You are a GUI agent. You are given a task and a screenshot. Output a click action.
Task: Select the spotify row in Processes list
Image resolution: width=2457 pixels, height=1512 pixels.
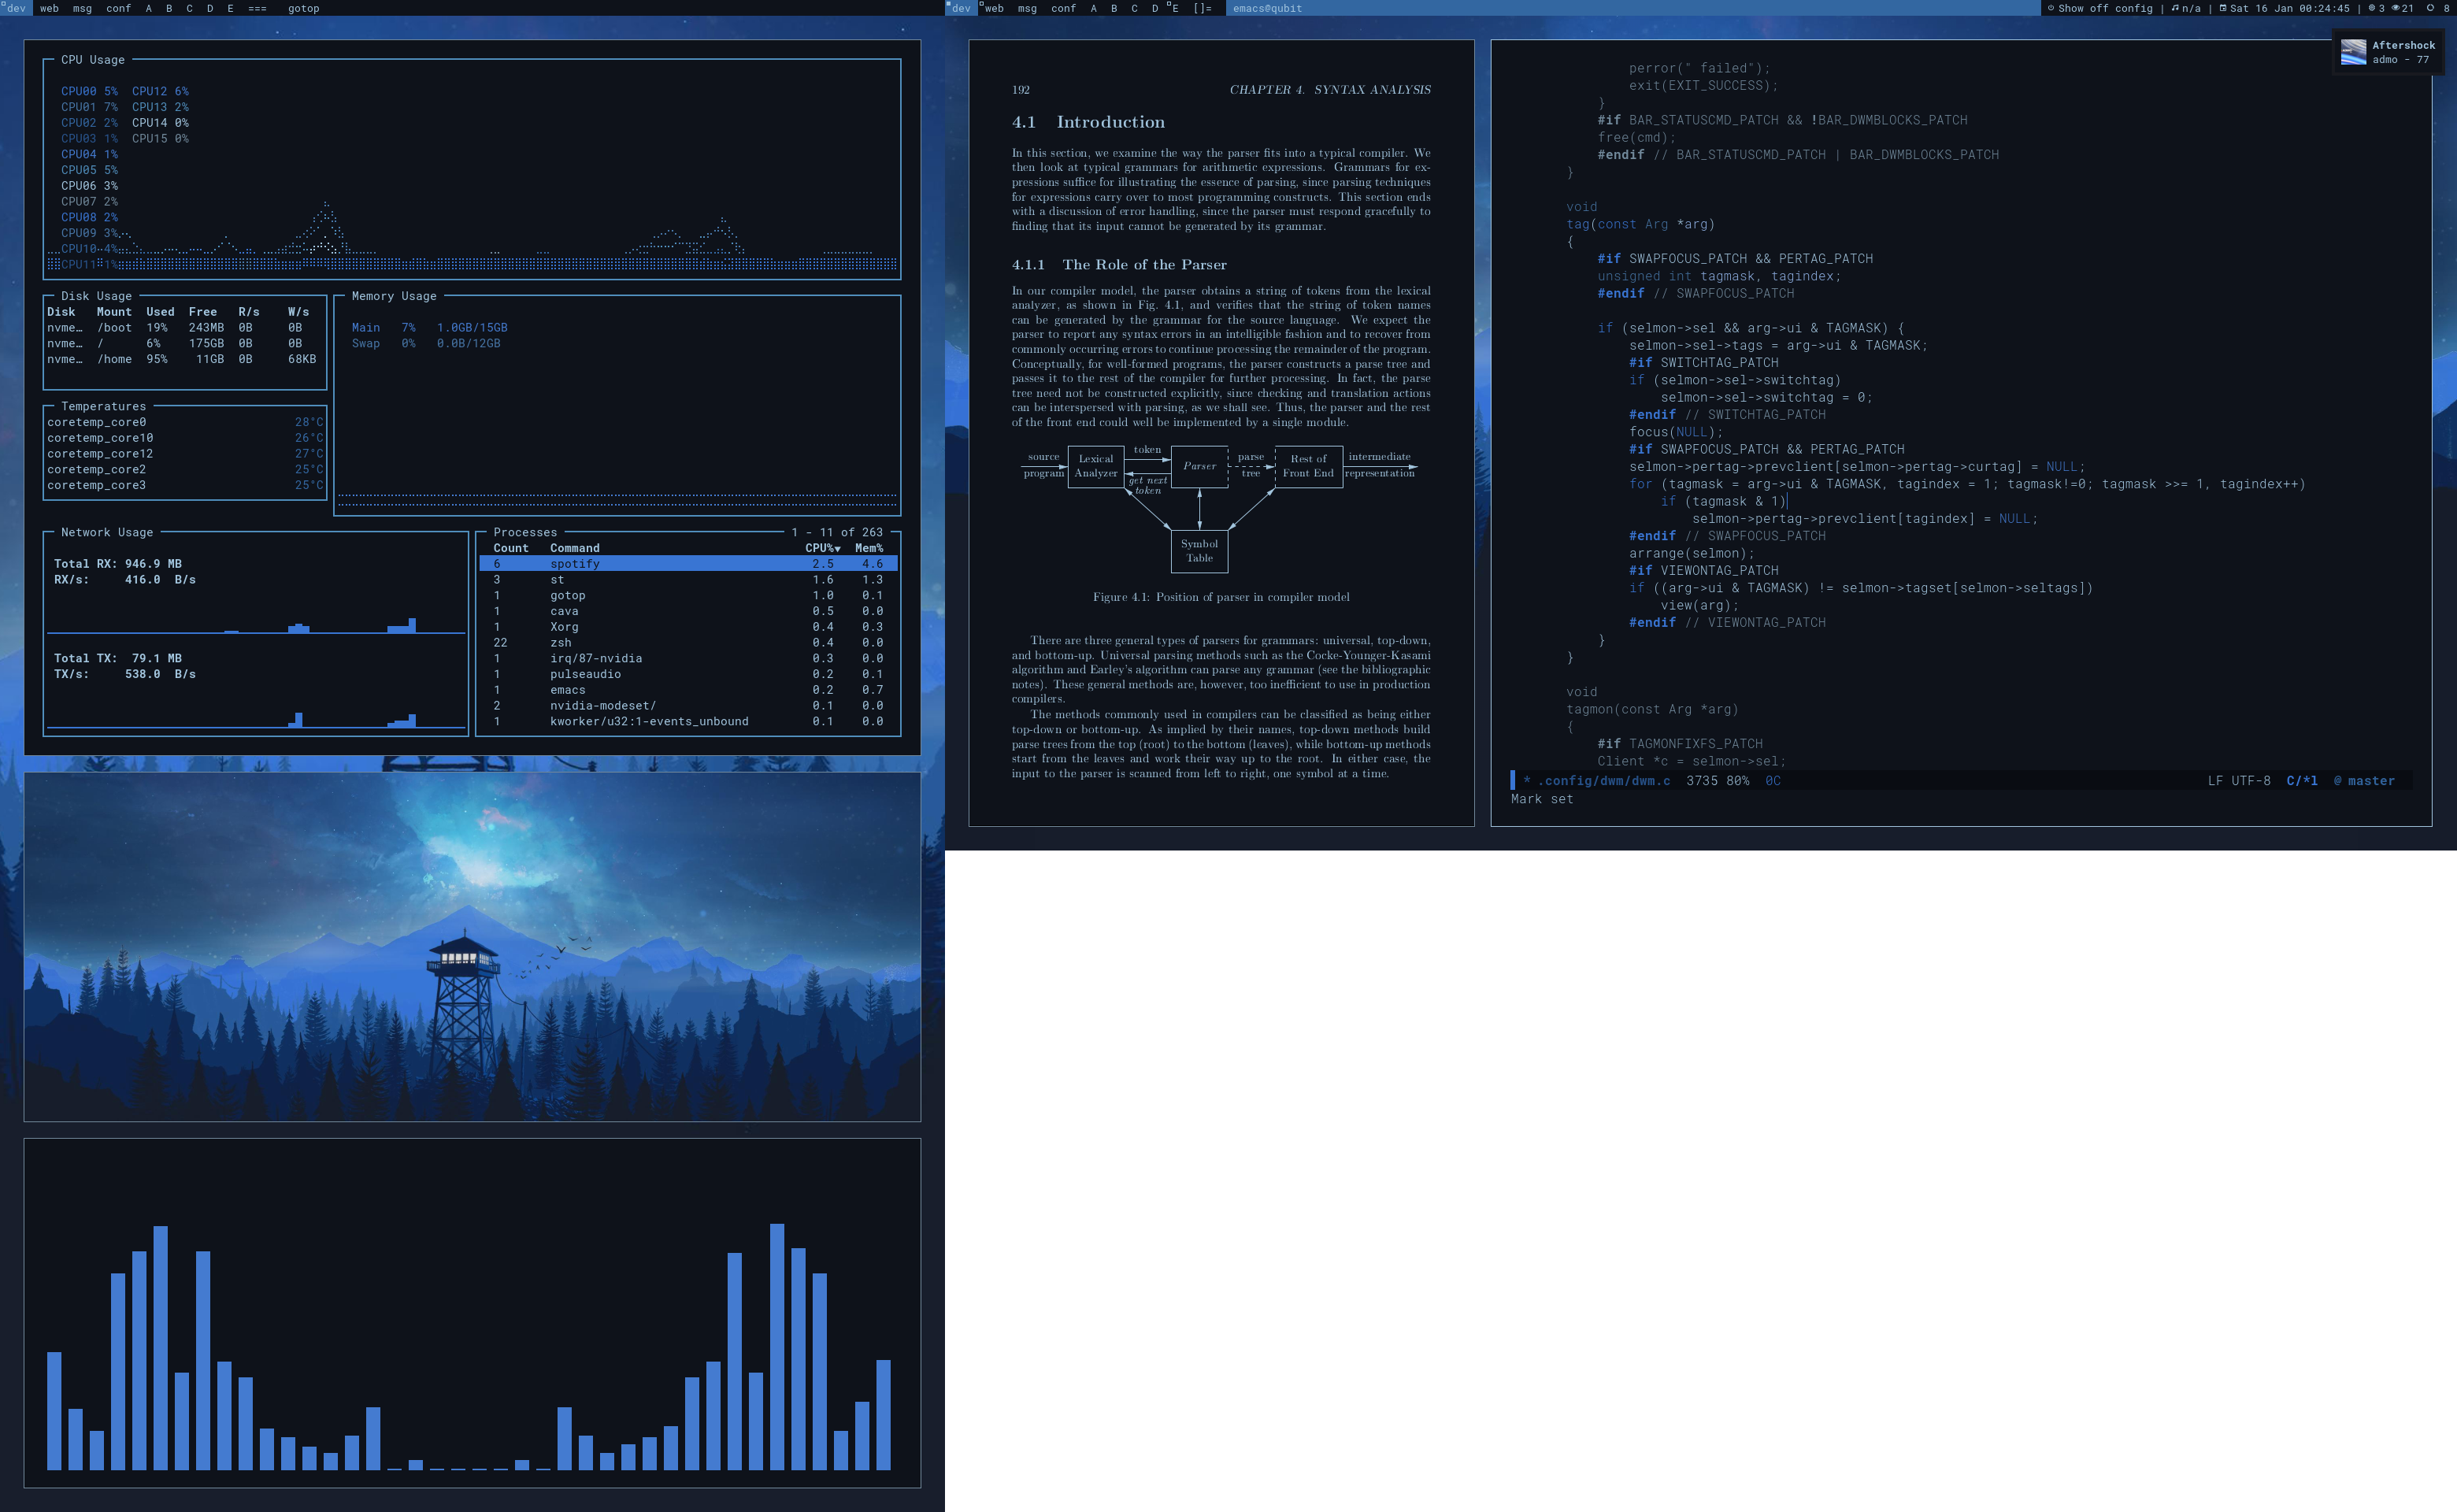pyautogui.click(x=575, y=564)
